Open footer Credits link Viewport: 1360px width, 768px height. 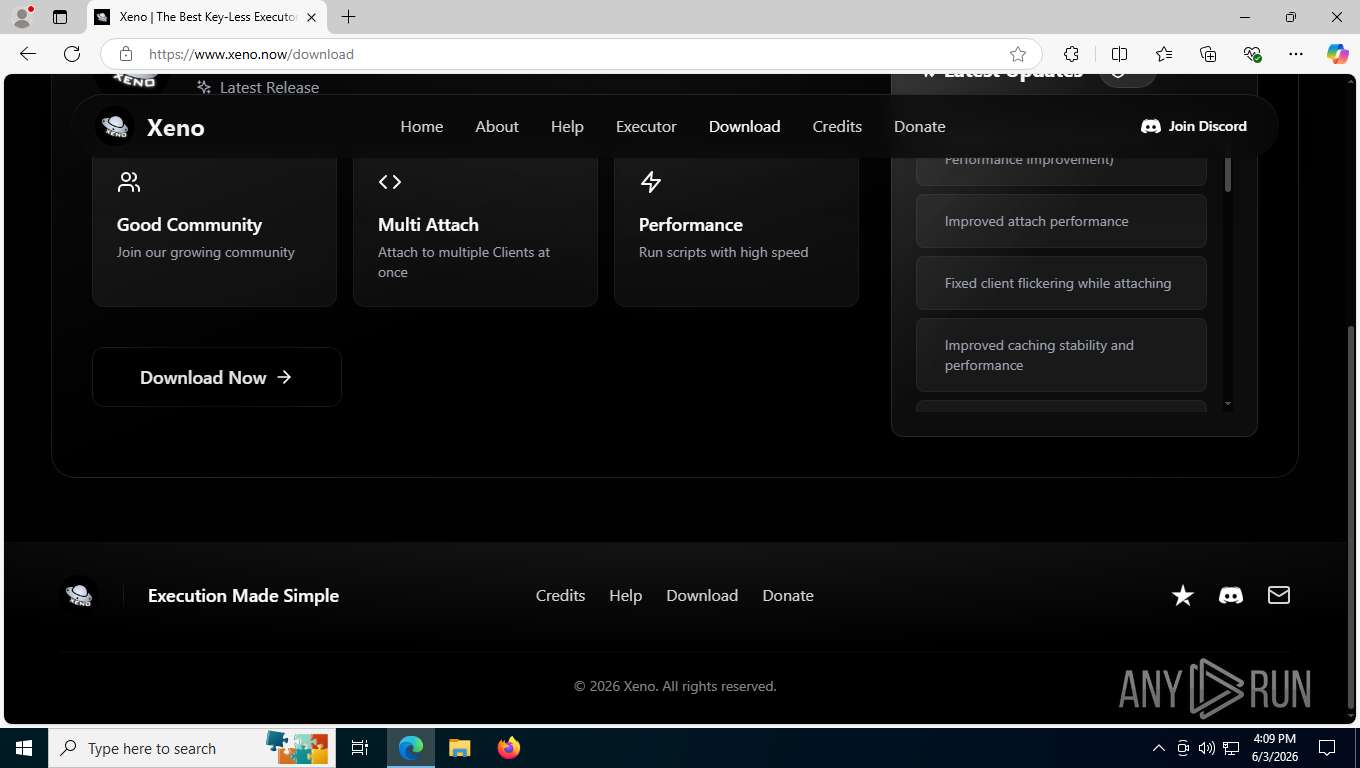tap(560, 595)
